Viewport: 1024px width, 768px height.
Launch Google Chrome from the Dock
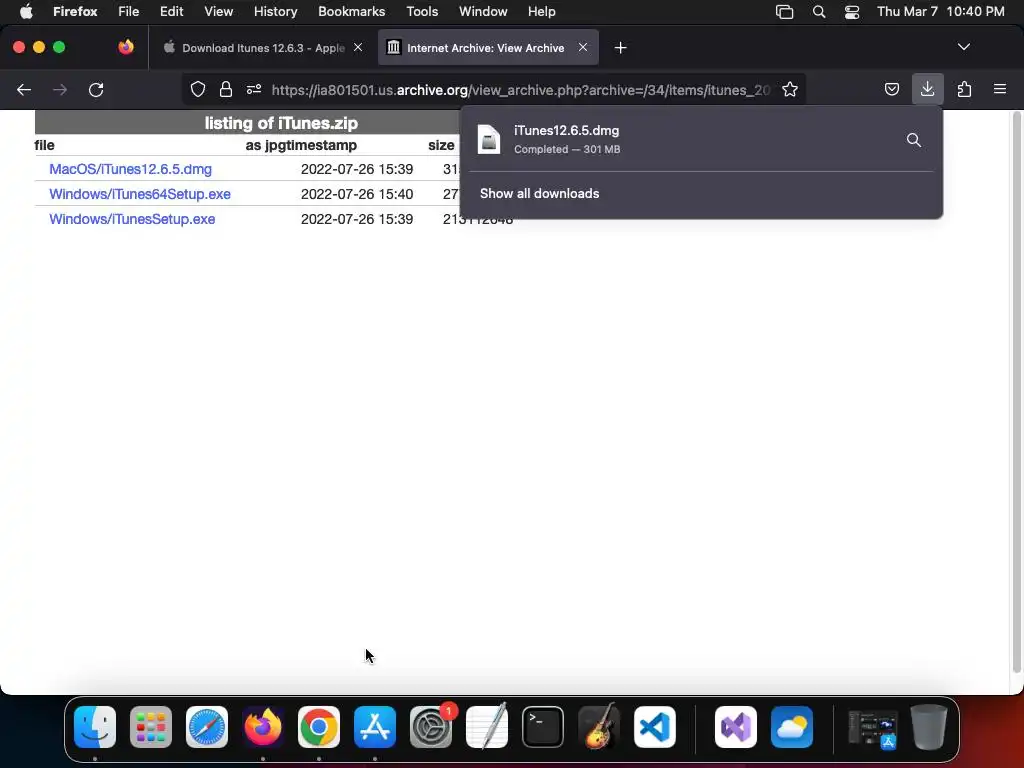click(319, 727)
